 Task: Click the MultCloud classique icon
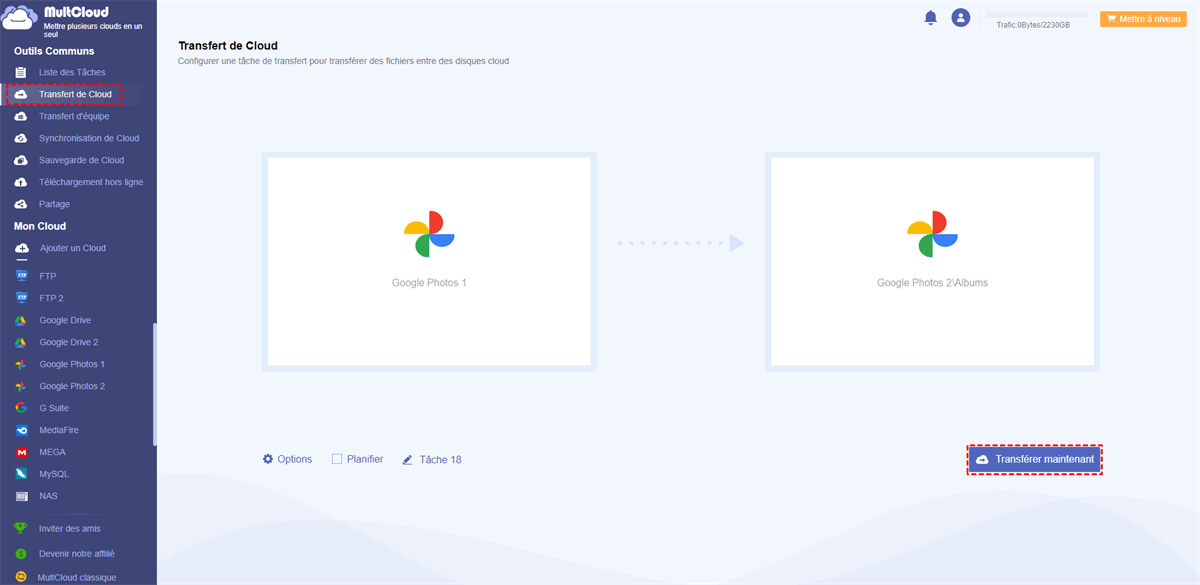[20, 577]
